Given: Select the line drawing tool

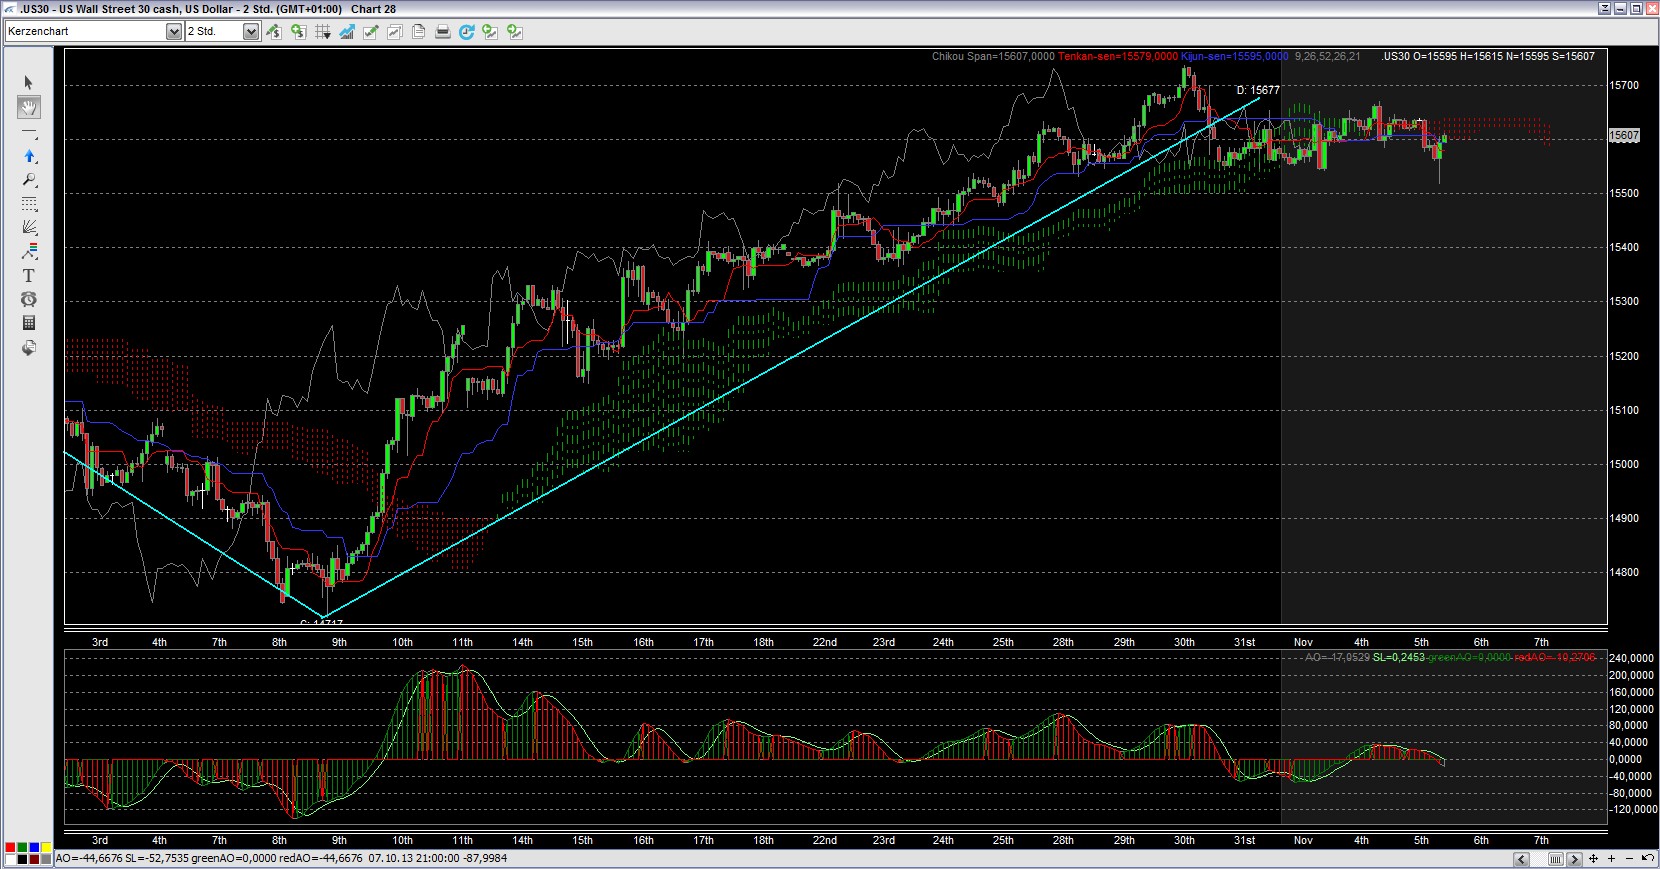Looking at the screenshot, I should (x=29, y=132).
